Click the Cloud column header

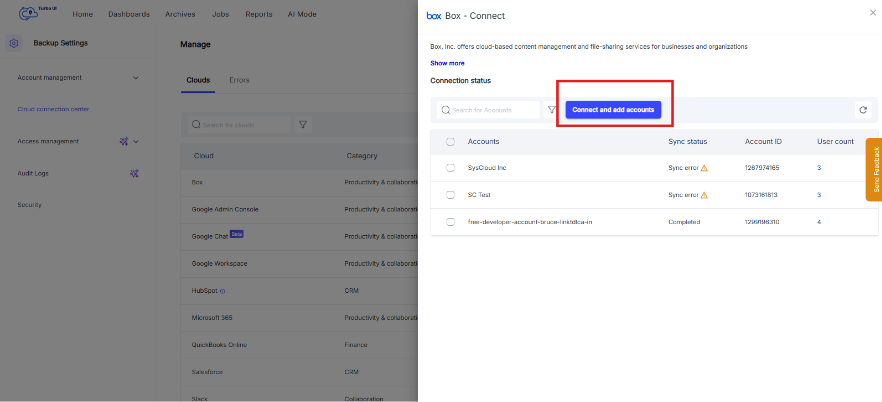204,156
